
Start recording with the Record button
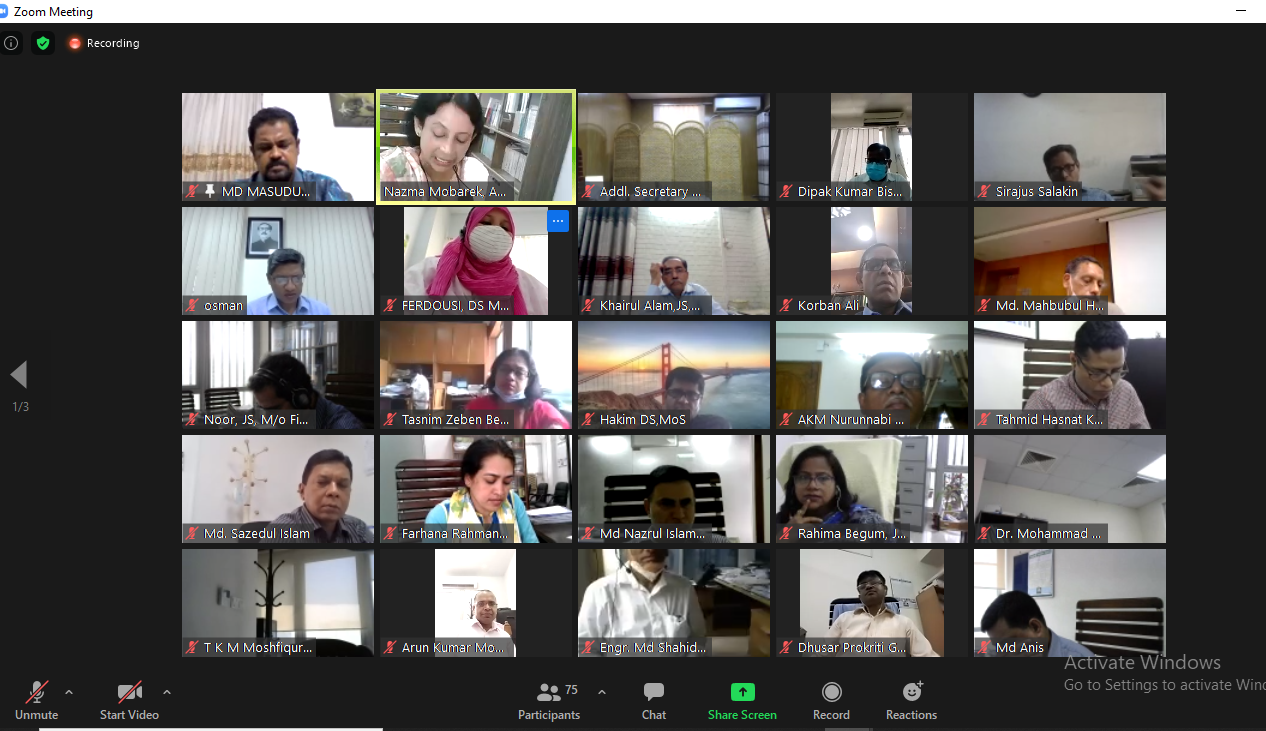[831, 700]
